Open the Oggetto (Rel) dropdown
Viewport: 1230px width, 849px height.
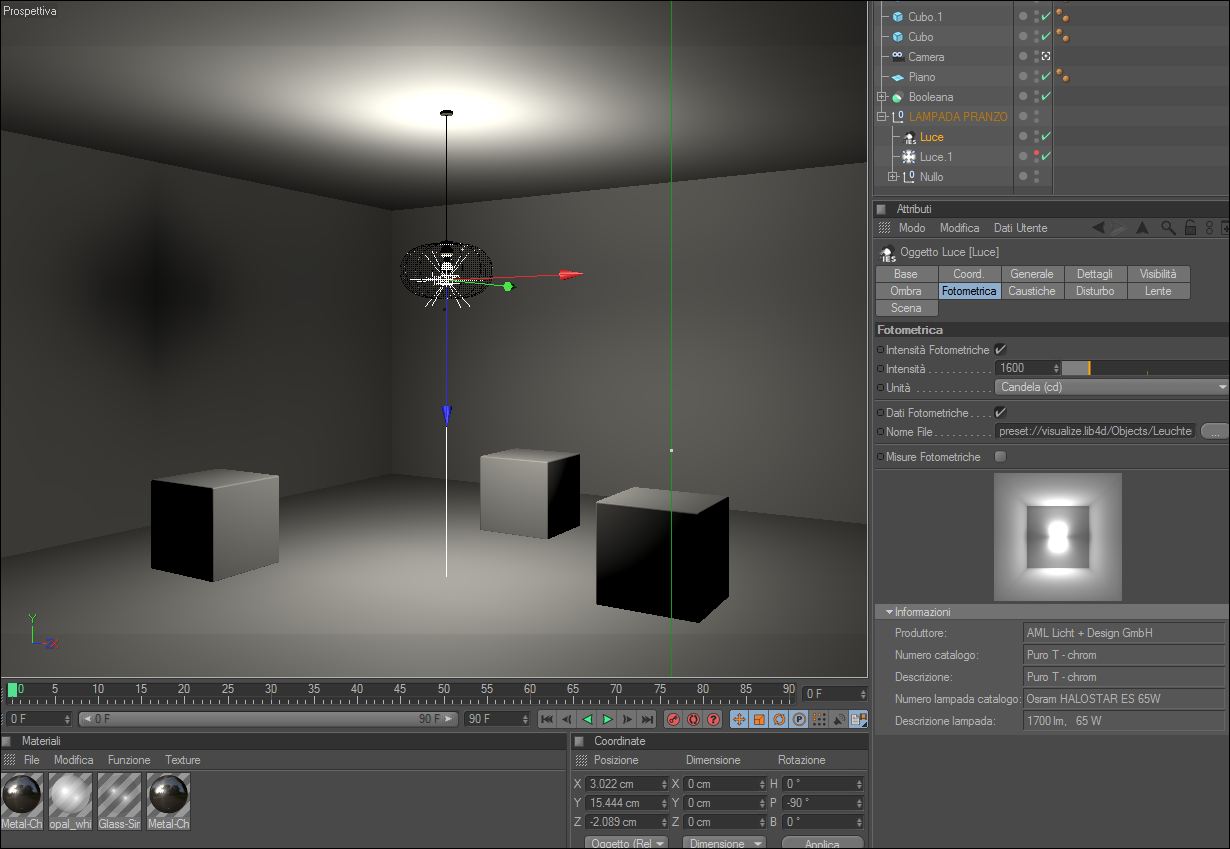[626, 843]
